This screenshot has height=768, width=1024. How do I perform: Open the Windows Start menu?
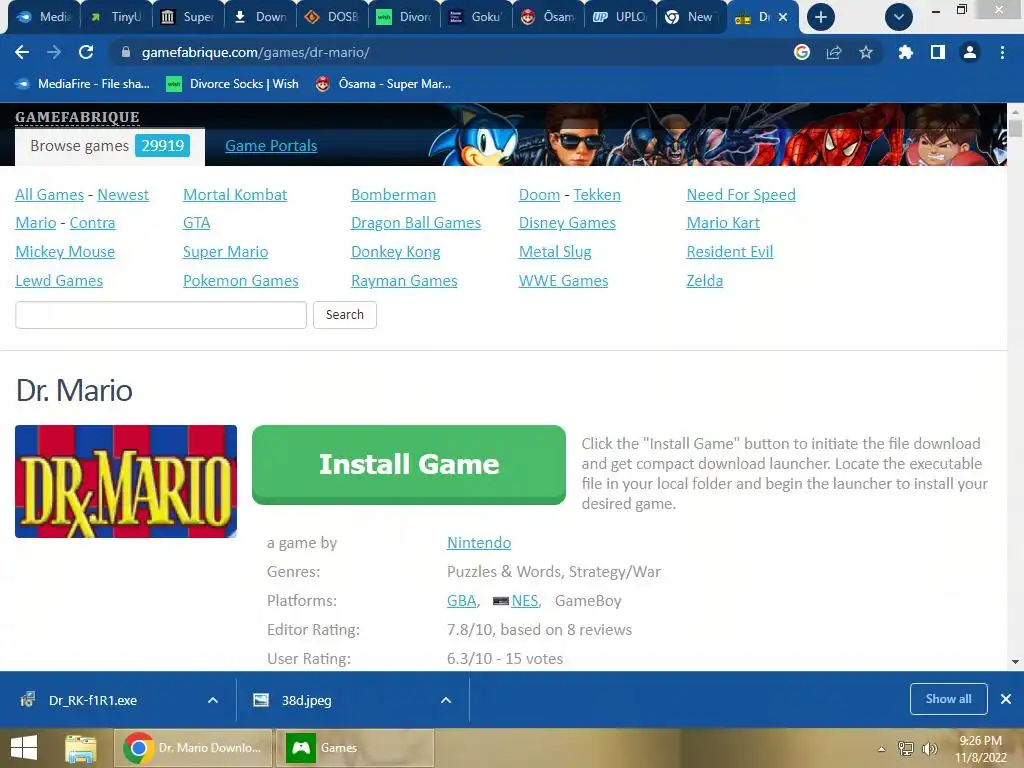click(24, 748)
